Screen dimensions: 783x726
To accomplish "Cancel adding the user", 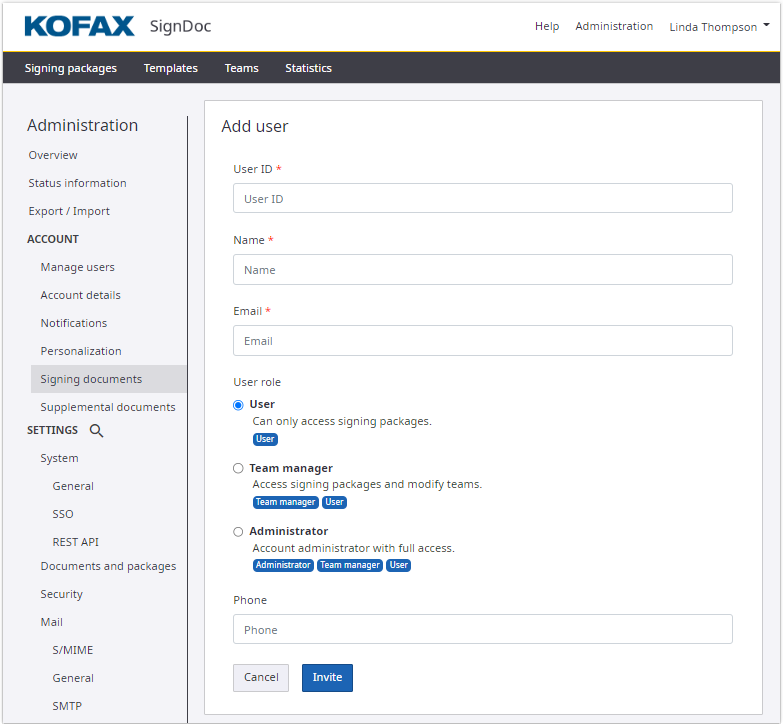I will point(261,678).
